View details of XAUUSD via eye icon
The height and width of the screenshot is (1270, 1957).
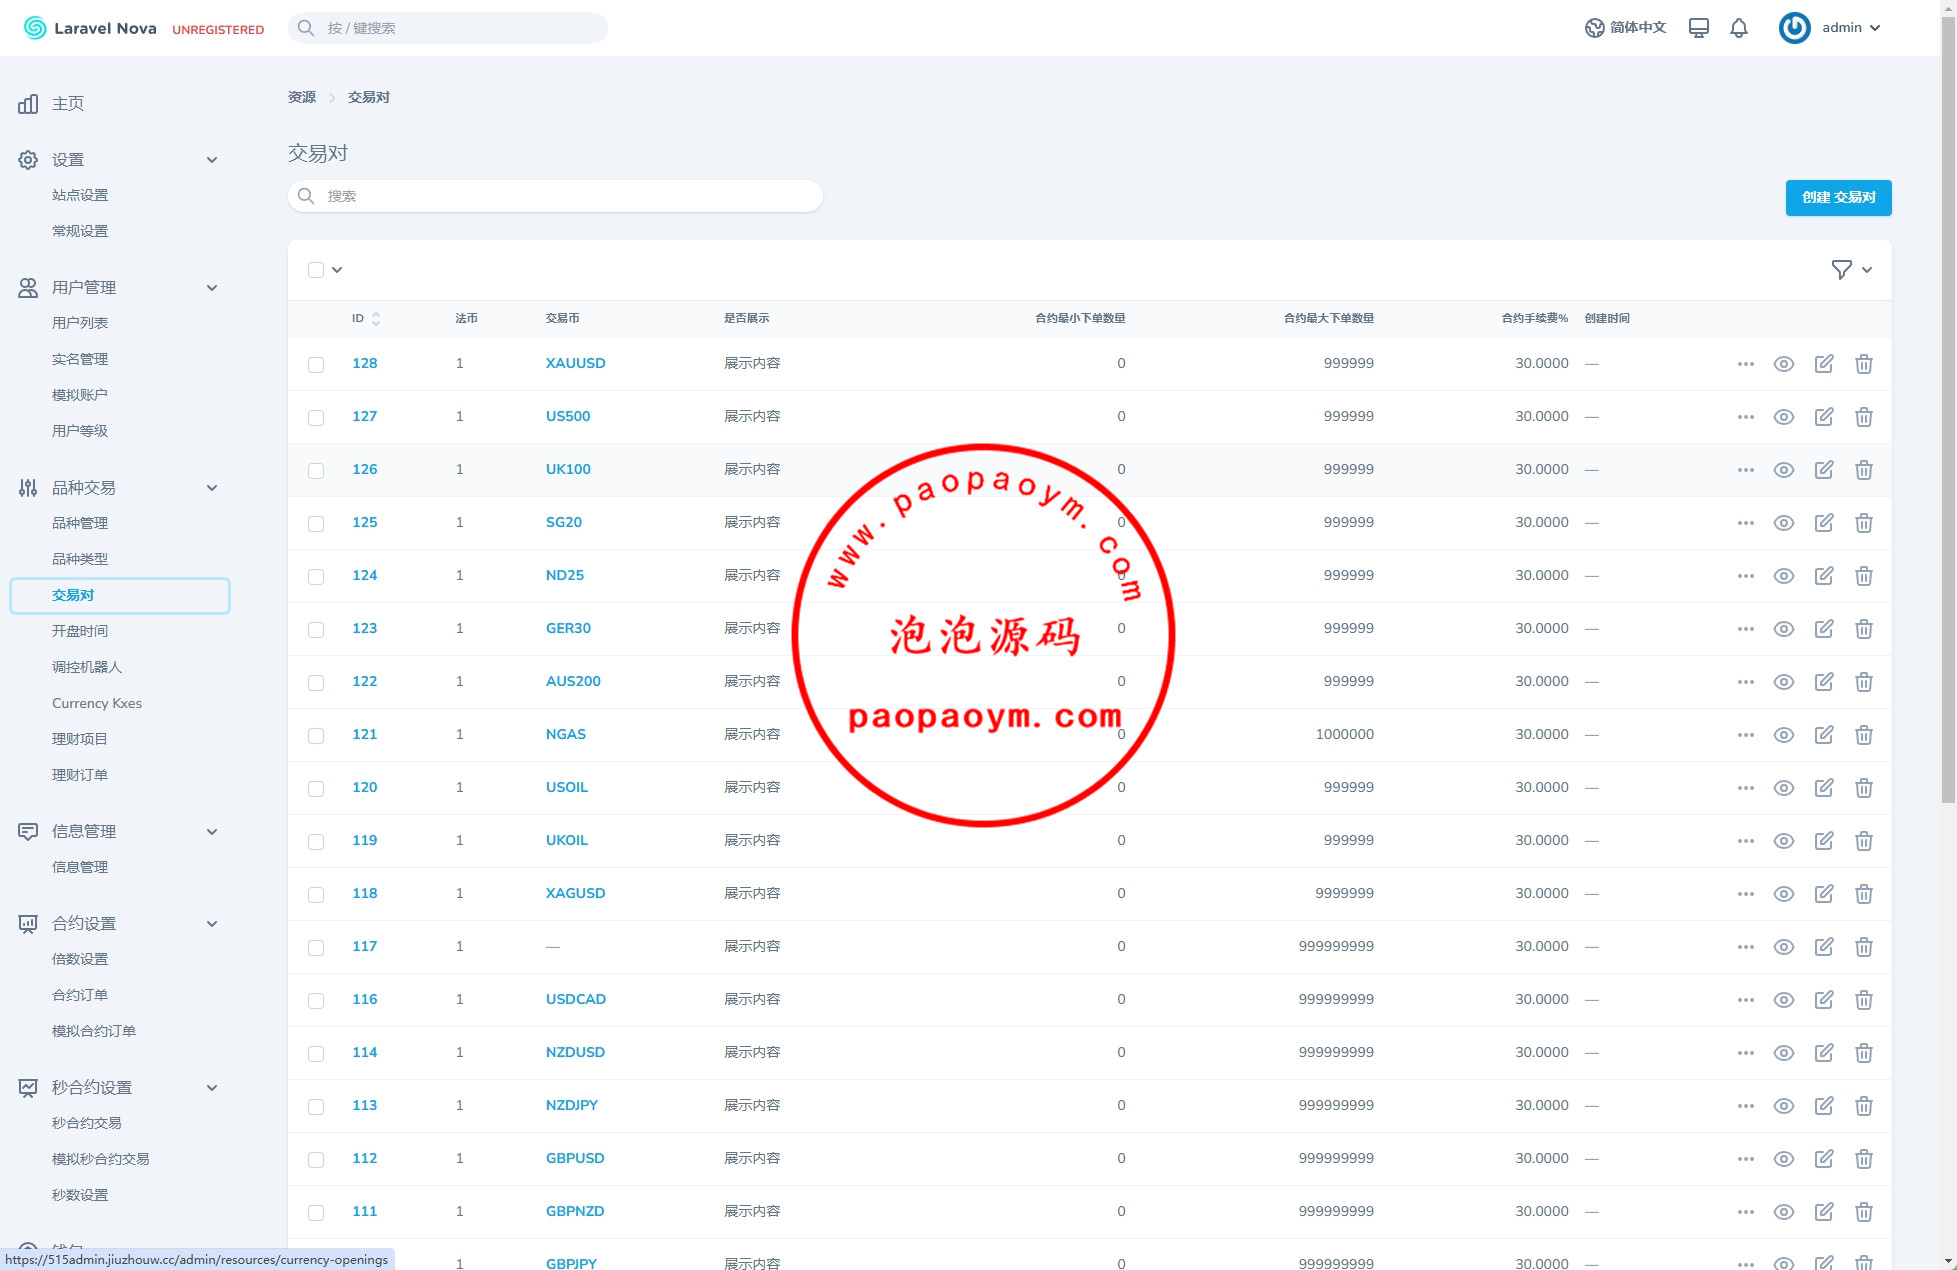click(1784, 364)
